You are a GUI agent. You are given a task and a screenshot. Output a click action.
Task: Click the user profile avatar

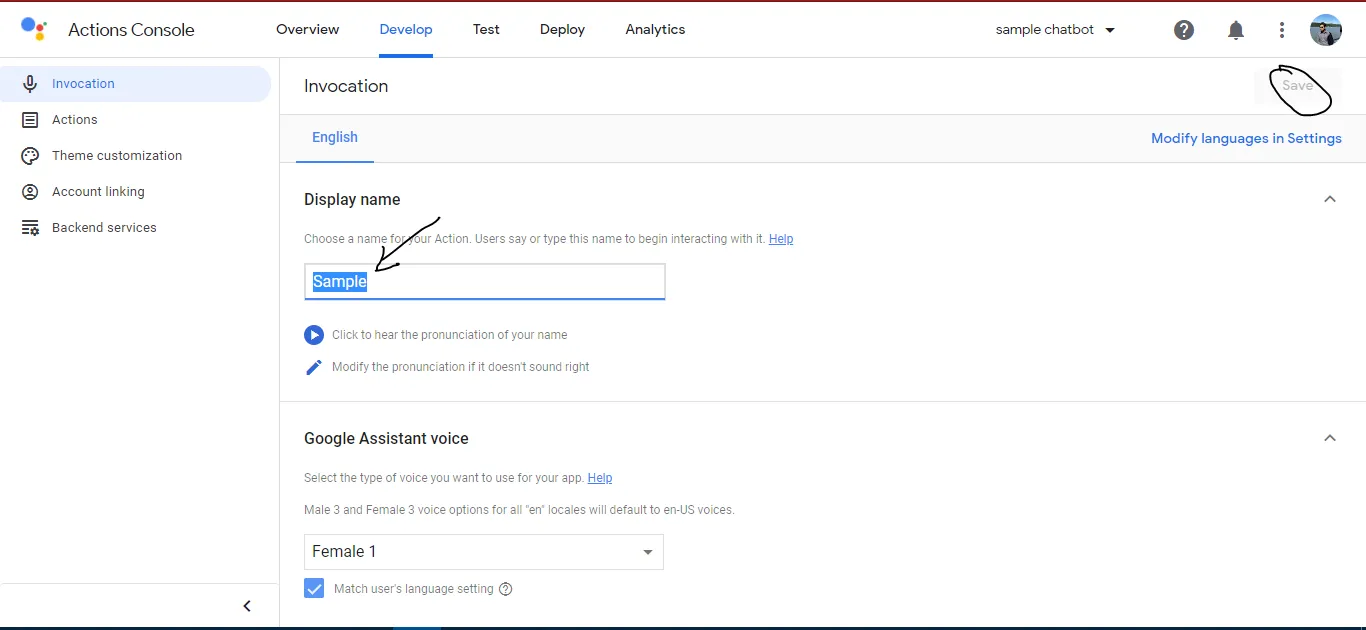coord(1326,30)
